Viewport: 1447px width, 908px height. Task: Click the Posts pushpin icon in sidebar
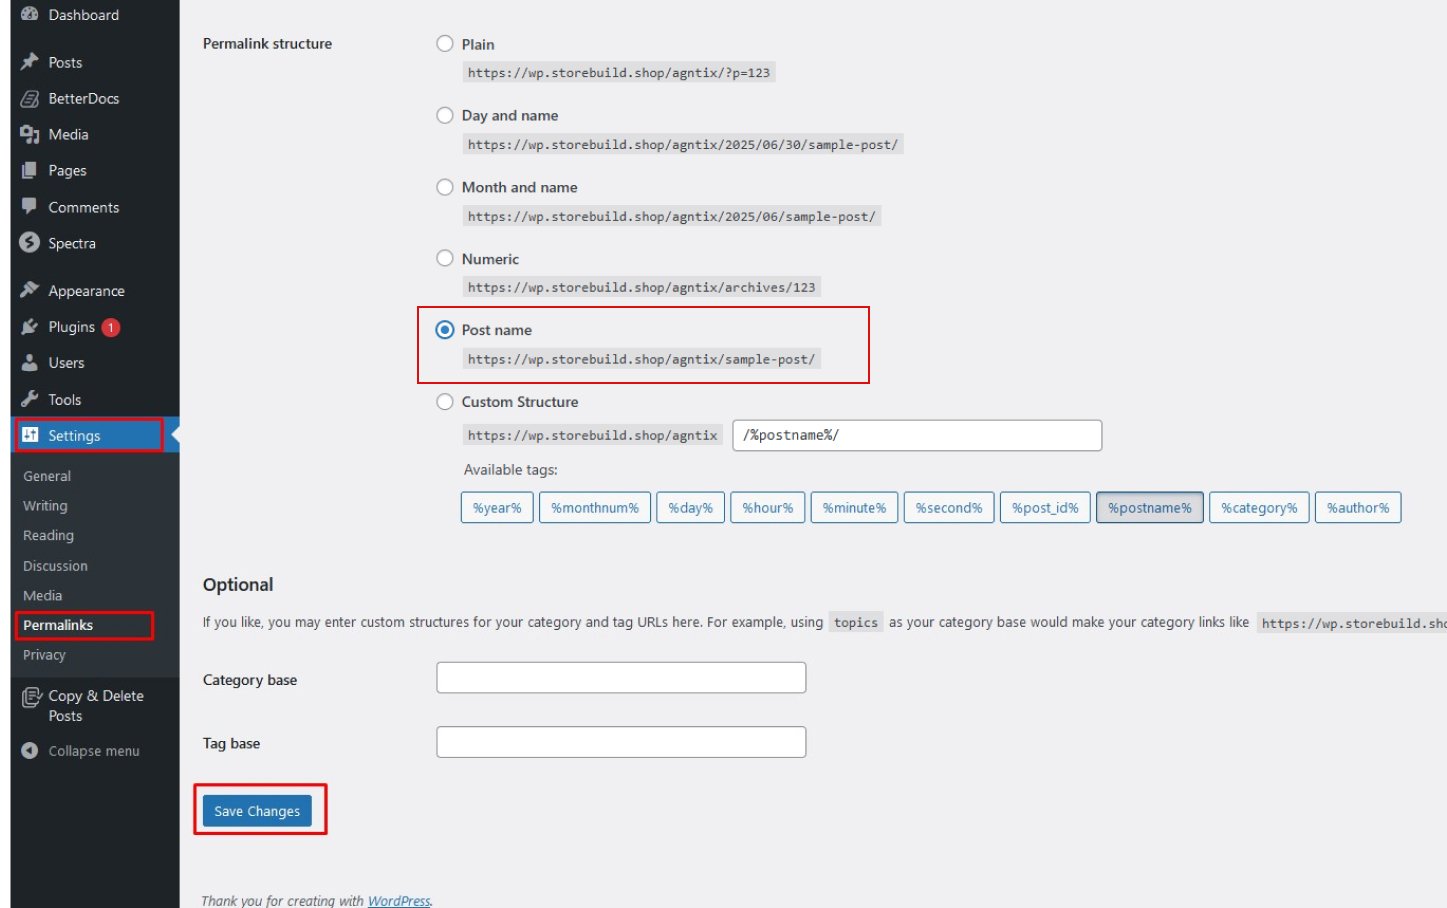[30, 62]
